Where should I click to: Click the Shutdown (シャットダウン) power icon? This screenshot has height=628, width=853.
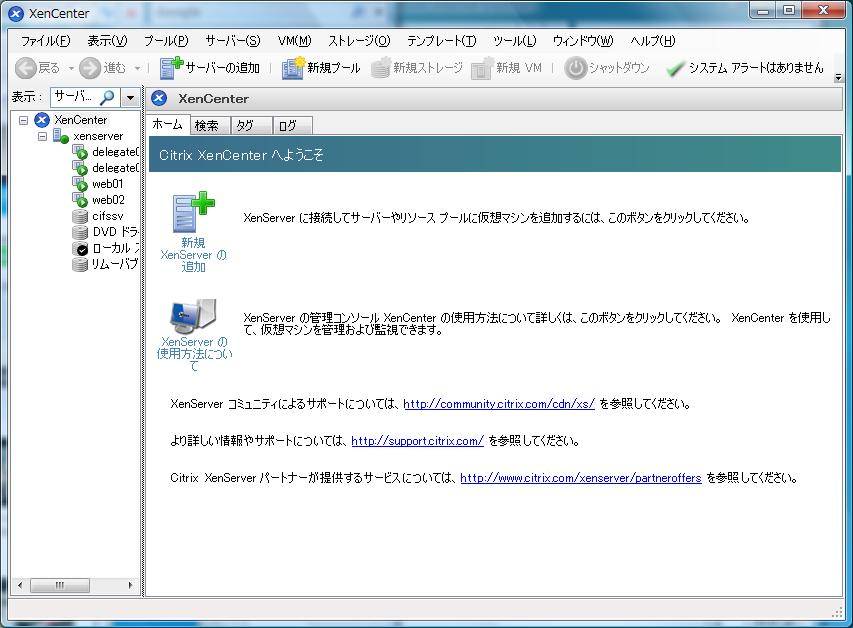575,68
